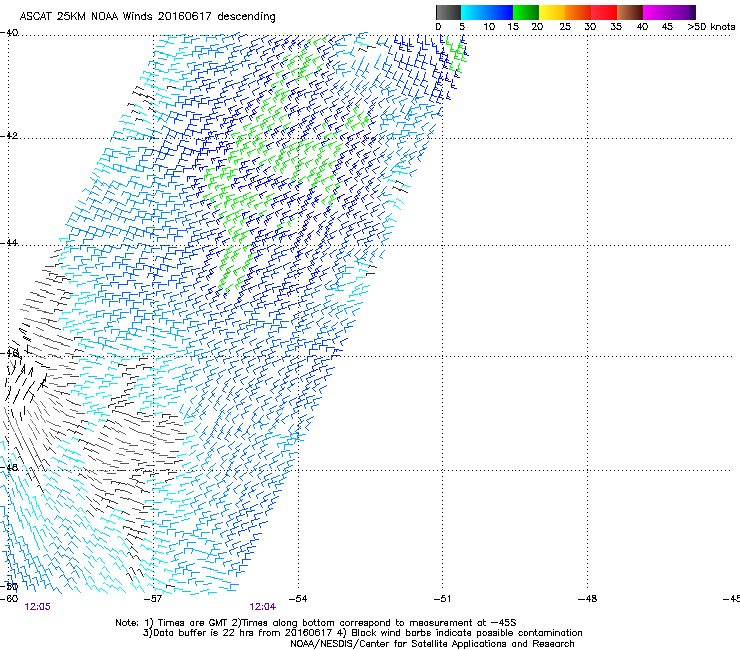Click the -44 latitude axis label
Screen dimensions: 740x650
pyautogui.click(x=9, y=243)
